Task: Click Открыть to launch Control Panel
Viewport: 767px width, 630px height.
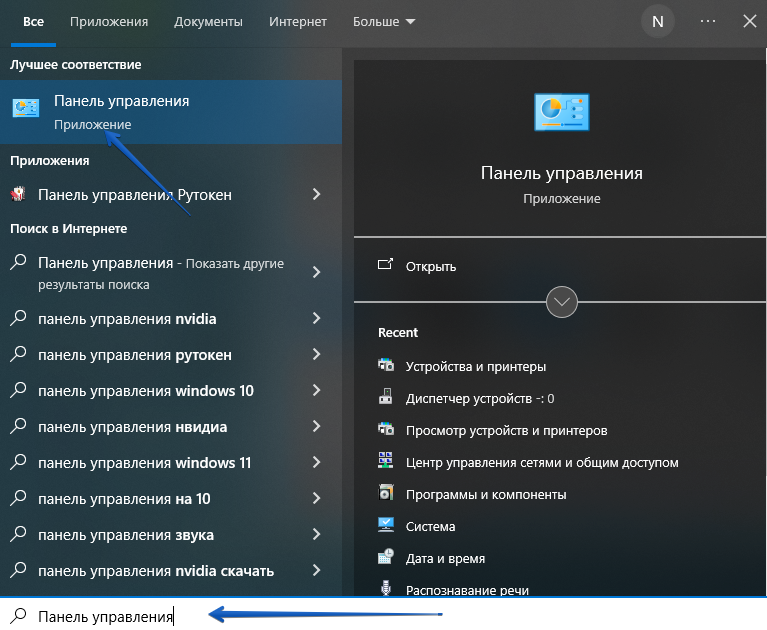Action: point(430,266)
